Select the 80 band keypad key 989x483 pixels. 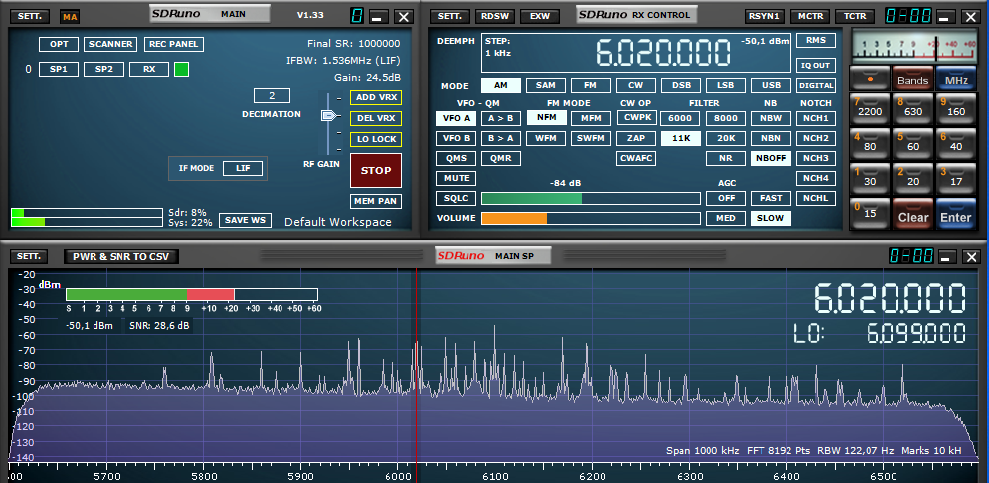pos(870,144)
